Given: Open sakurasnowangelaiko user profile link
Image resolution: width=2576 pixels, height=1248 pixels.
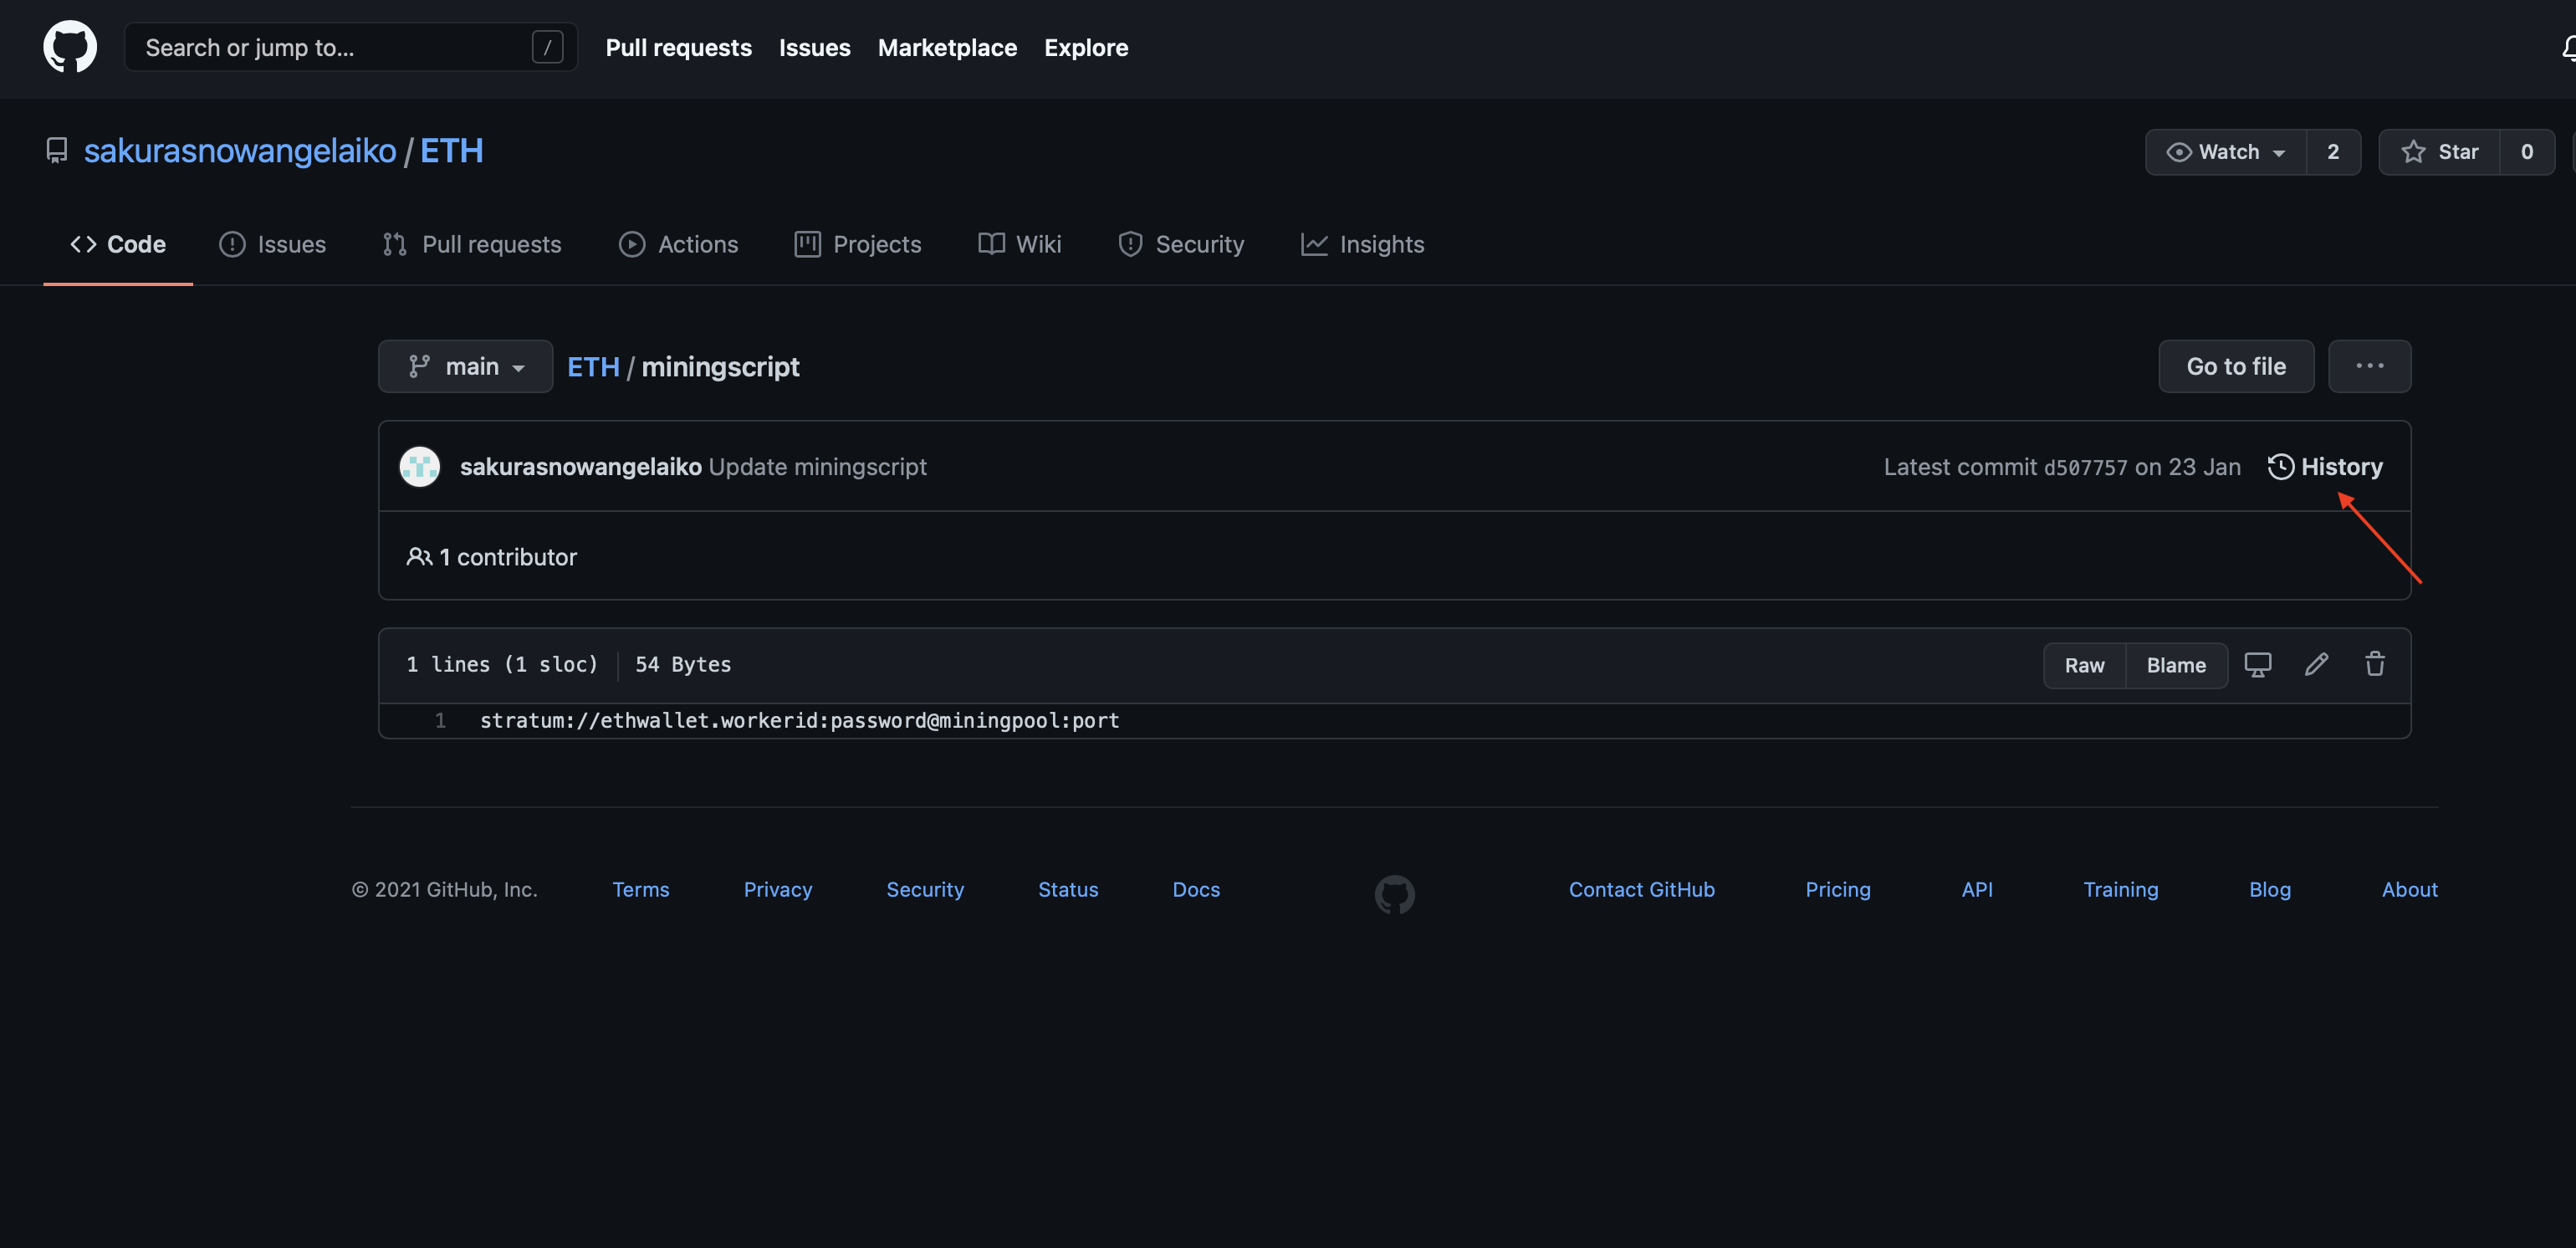Looking at the screenshot, I should (240, 151).
